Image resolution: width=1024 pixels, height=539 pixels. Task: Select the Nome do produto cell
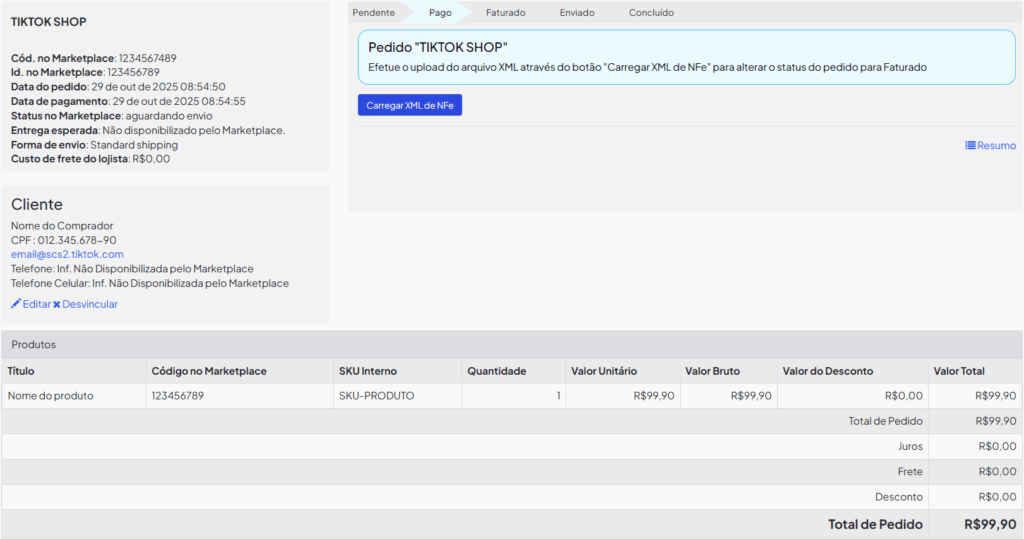[51, 396]
